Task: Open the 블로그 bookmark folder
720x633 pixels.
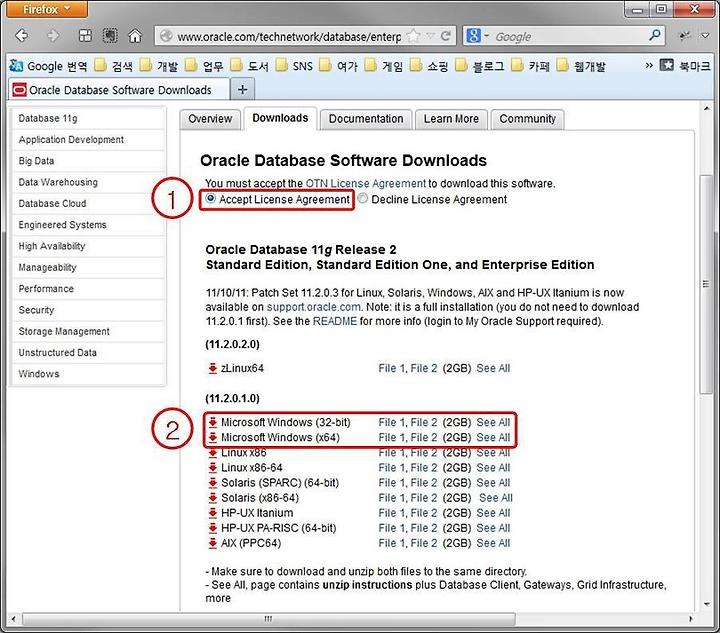Action: [480, 66]
